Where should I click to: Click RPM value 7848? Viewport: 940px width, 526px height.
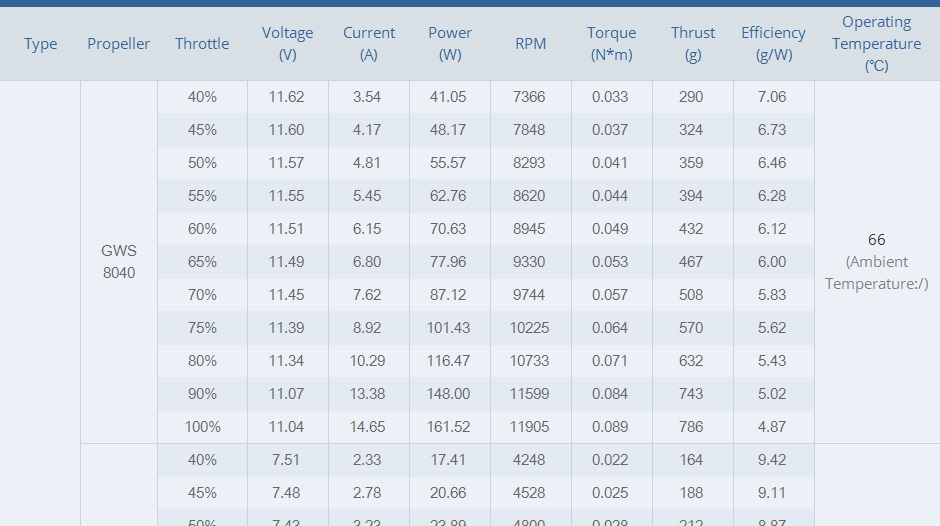529,130
